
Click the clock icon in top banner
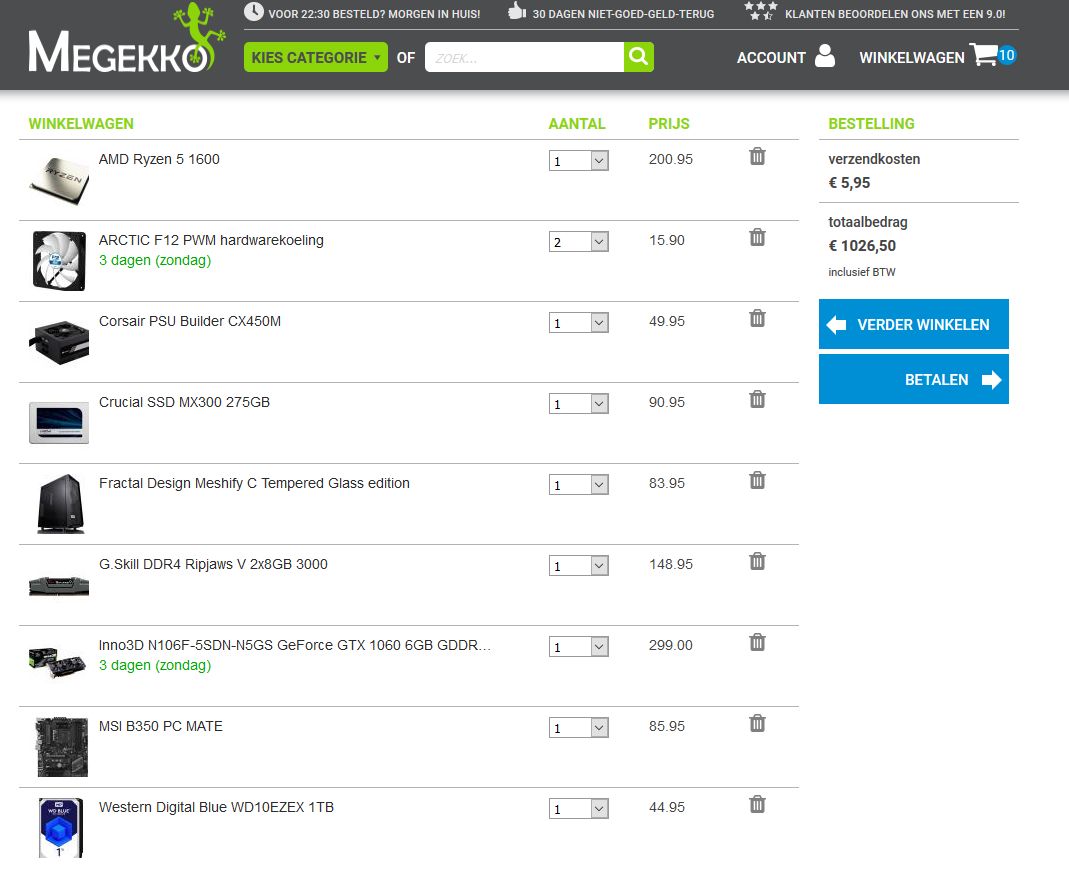(x=254, y=12)
